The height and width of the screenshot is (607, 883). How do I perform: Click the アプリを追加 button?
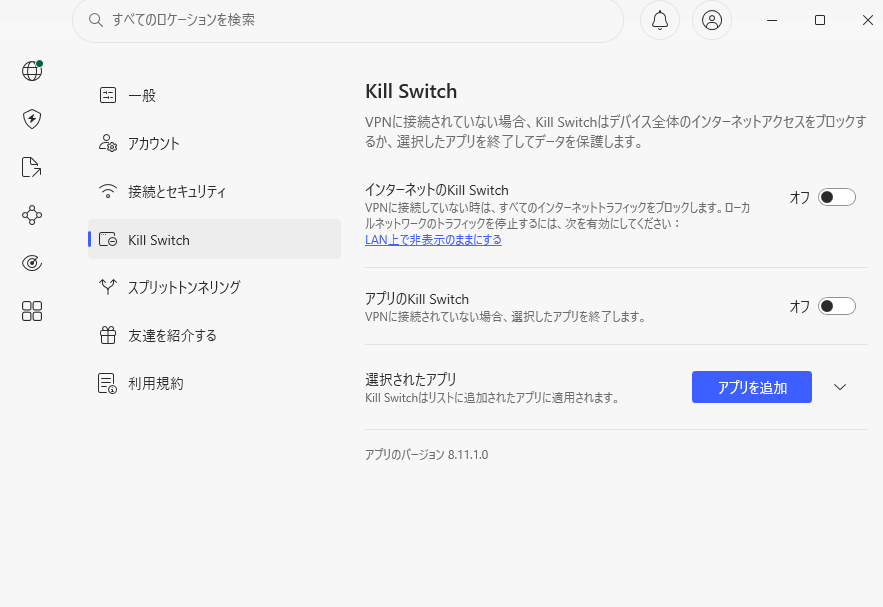[x=752, y=387]
